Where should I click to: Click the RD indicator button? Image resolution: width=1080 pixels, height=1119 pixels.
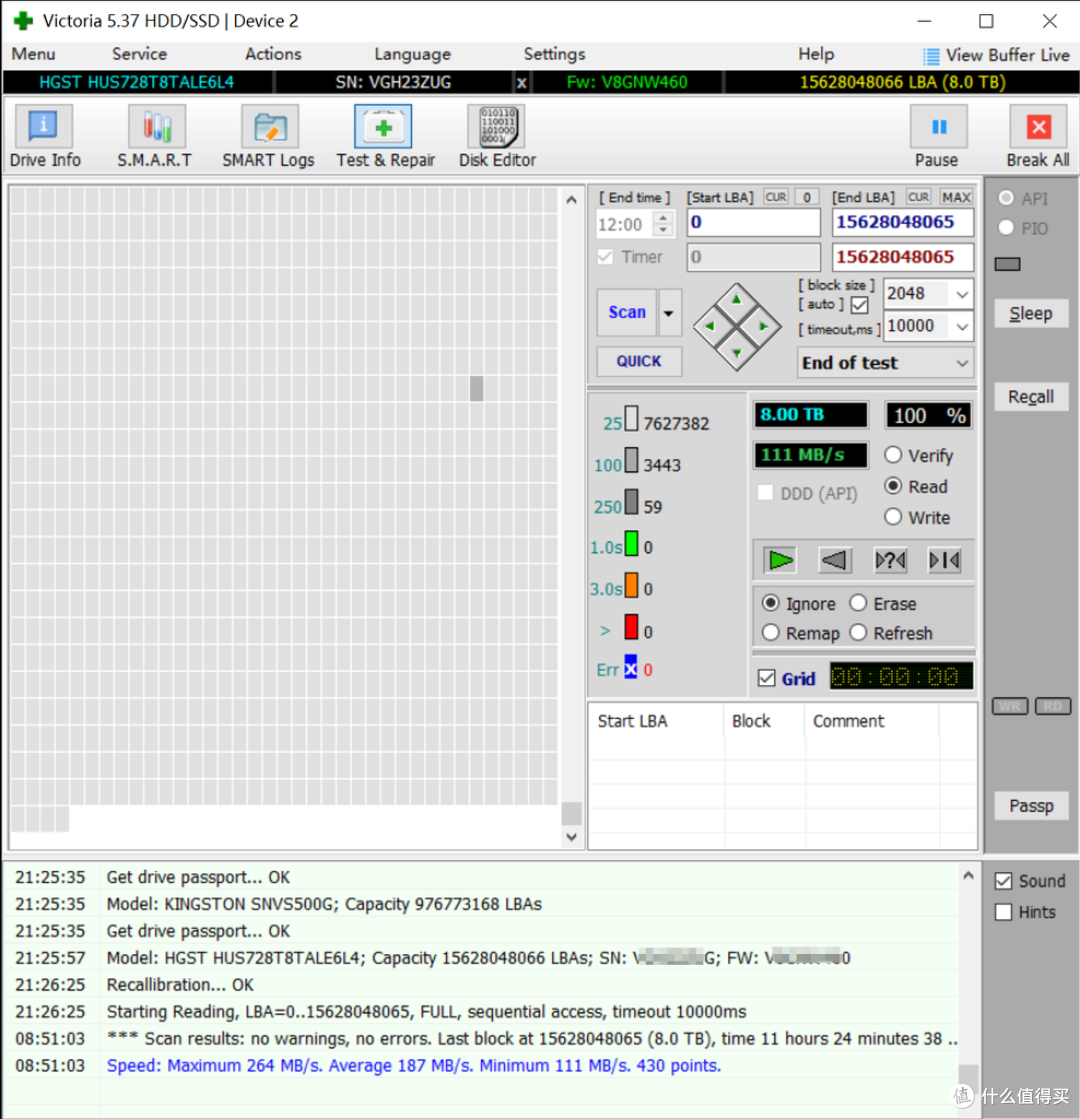[x=1053, y=706]
